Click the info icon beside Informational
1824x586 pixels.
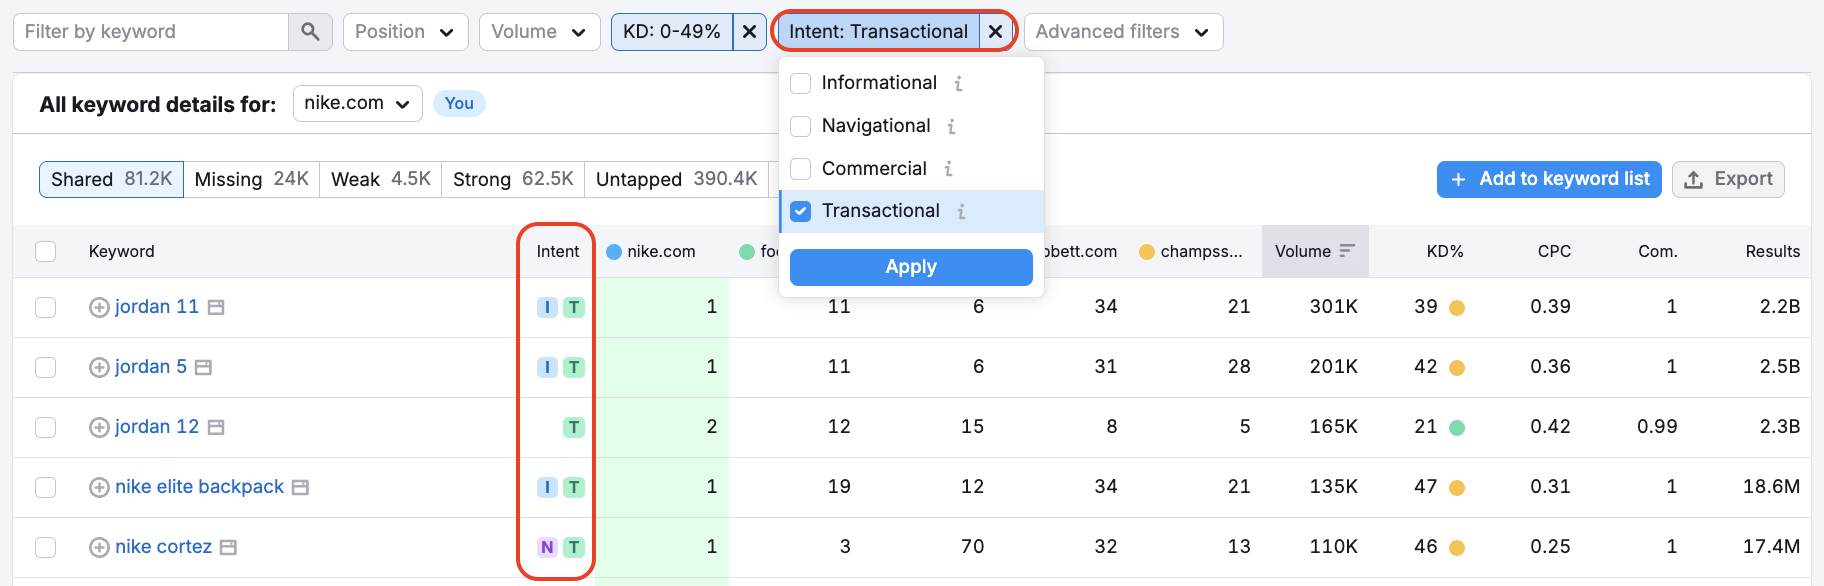958,84
